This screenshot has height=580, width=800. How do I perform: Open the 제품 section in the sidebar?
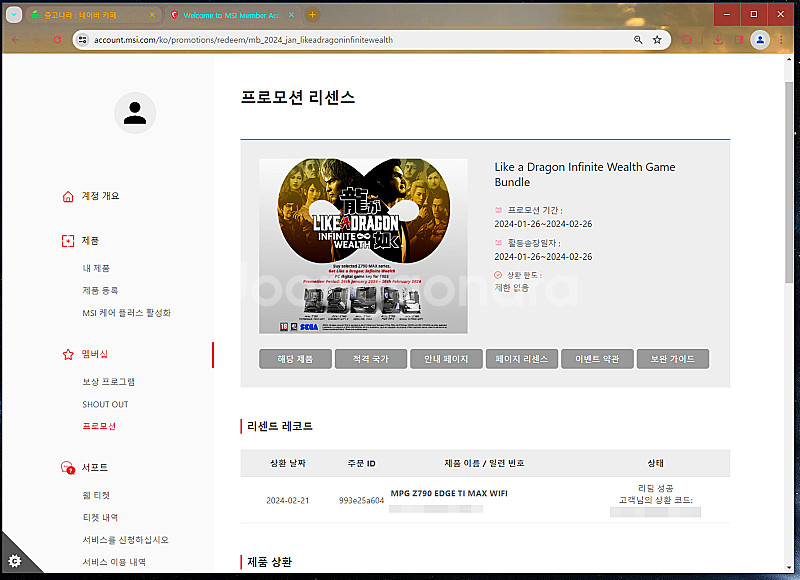pos(90,240)
